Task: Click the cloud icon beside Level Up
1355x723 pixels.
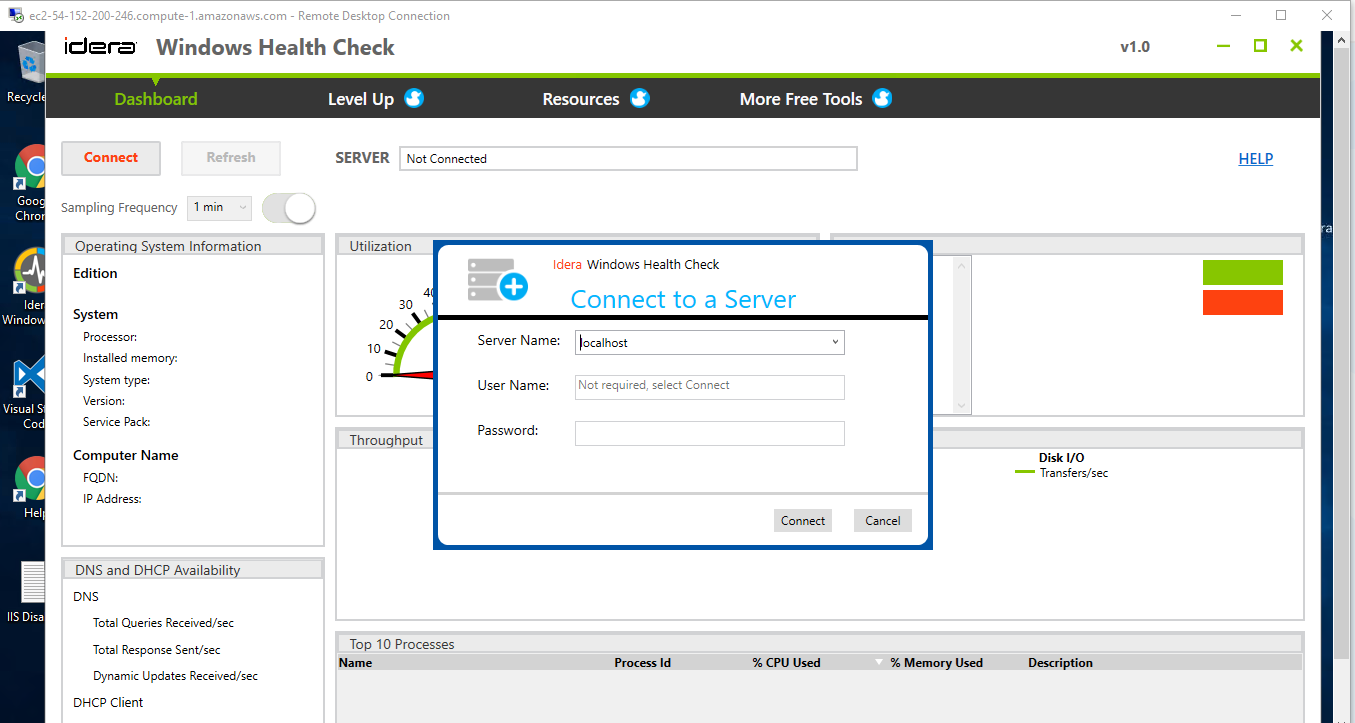Action: pyautogui.click(x=414, y=98)
